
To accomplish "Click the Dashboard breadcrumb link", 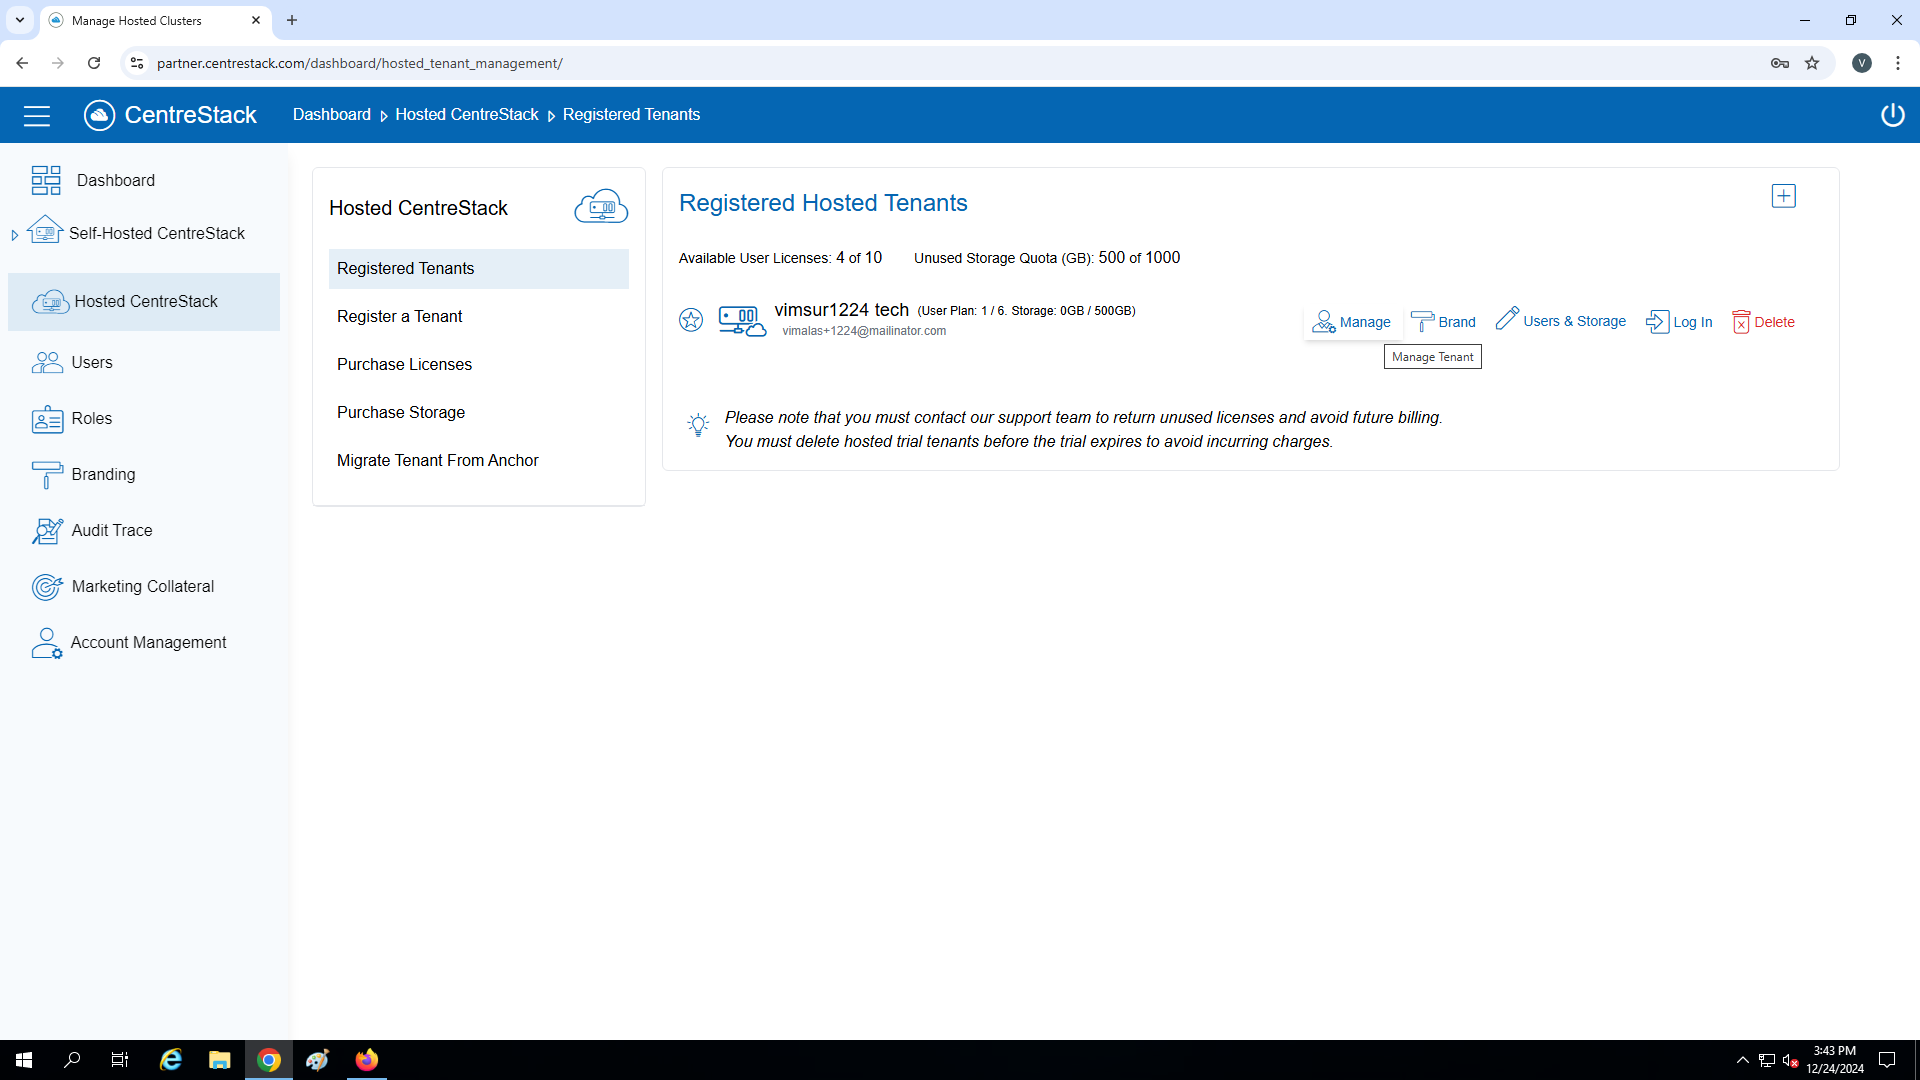I will [x=331, y=115].
